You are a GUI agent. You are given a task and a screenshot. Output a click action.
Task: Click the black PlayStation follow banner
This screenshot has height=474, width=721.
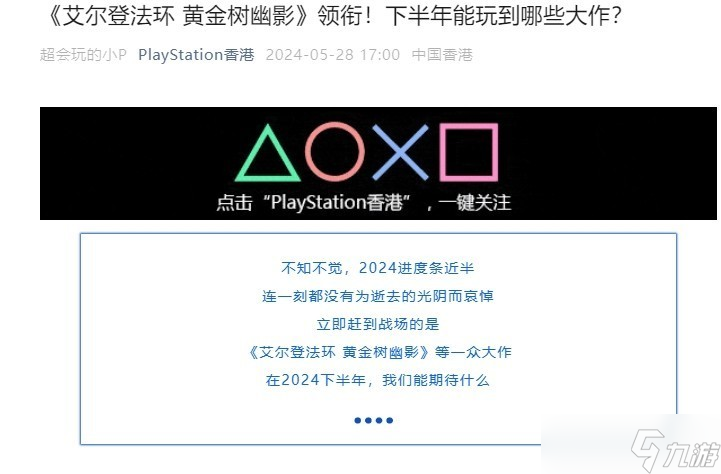(x=378, y=163)
